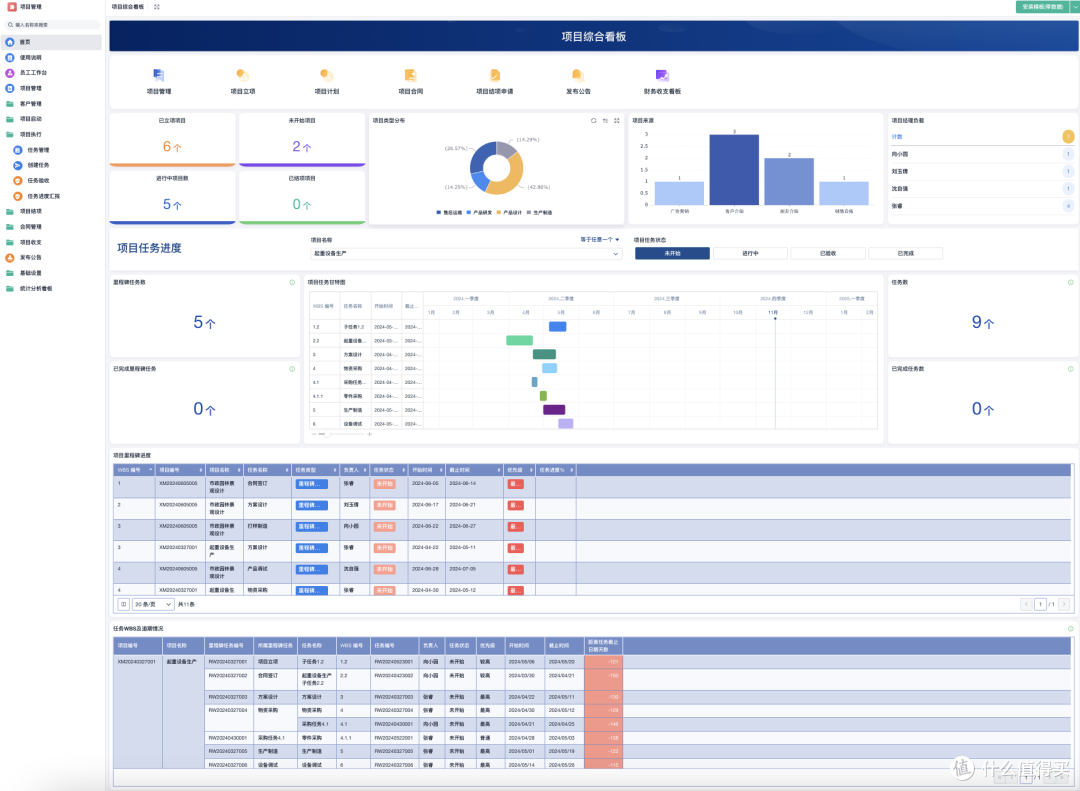
Task: Open the arrow next to the green top button
Action: click(1075, 7)
